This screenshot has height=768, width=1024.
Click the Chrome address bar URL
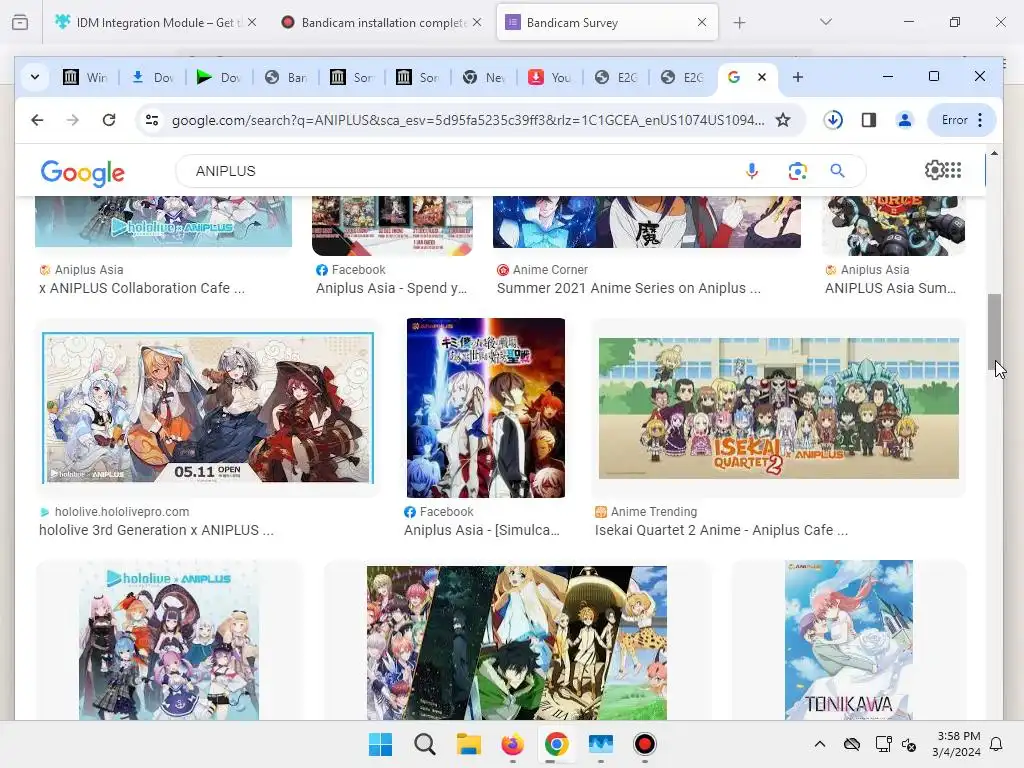468,120
